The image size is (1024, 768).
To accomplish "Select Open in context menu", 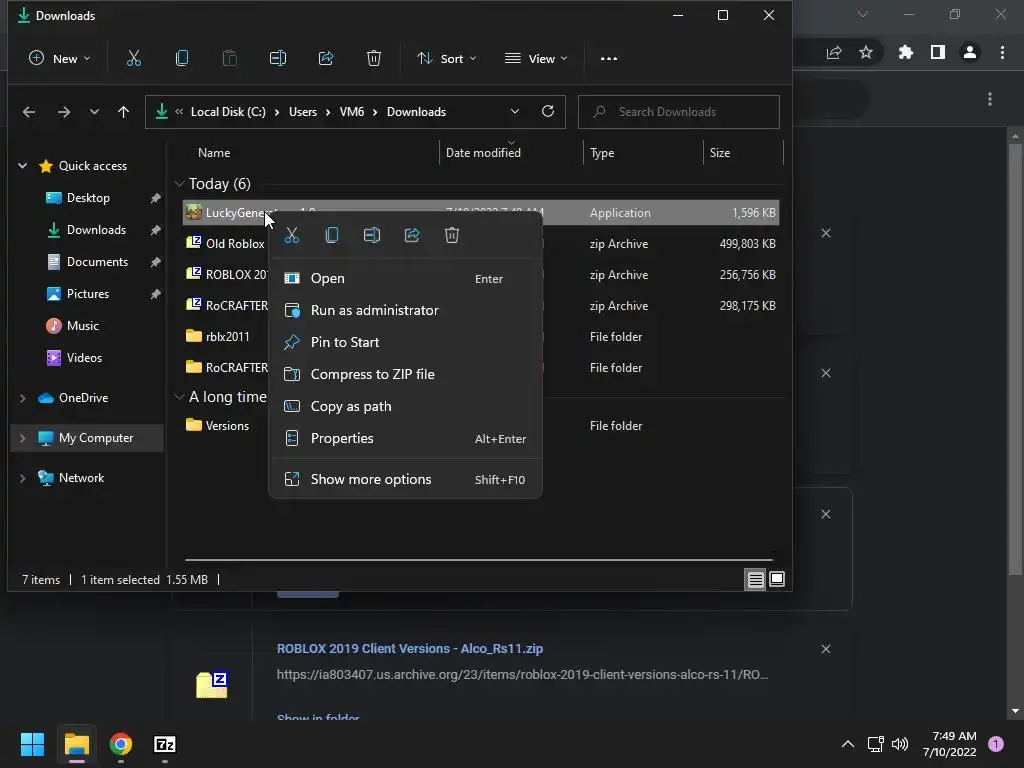I will point(405,278).
